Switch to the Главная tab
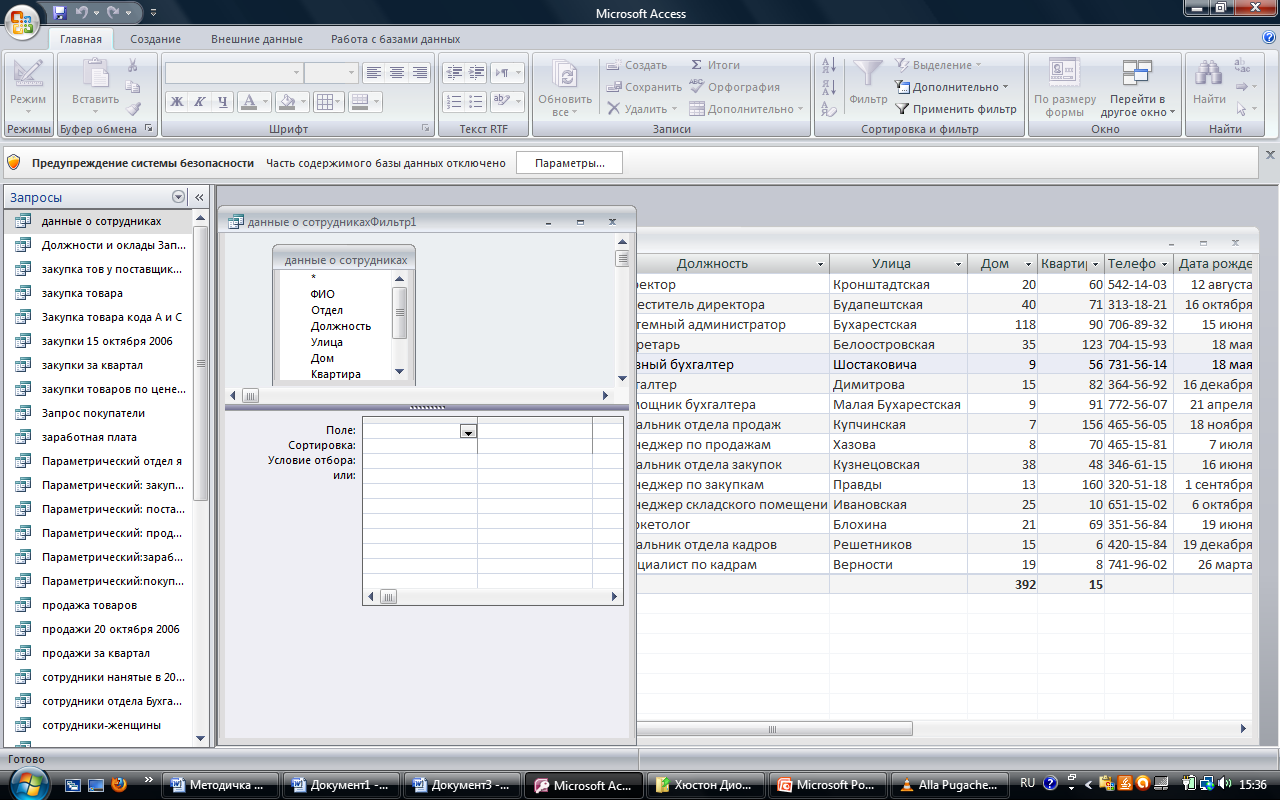The height and width of the screenshot is (800, 1280). coord(80,39)
